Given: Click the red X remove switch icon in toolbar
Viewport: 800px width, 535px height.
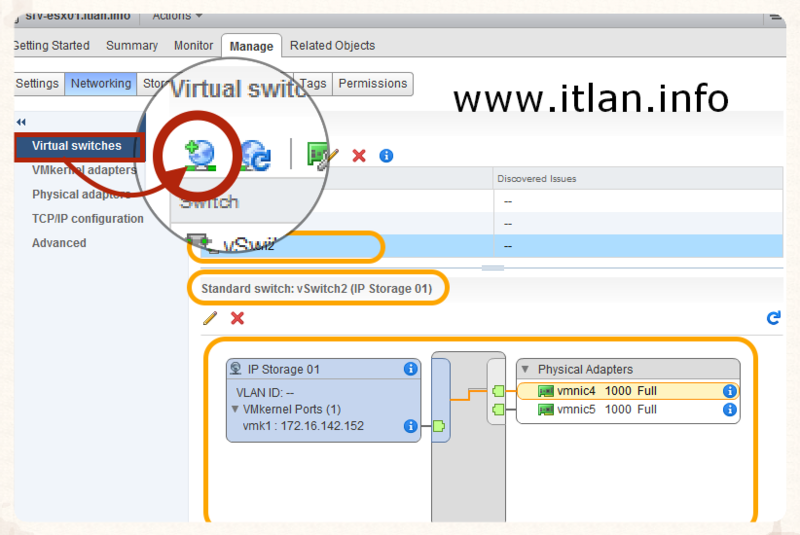Looking at the screenshot, I should pyautogui.click(x=359, y=156).
